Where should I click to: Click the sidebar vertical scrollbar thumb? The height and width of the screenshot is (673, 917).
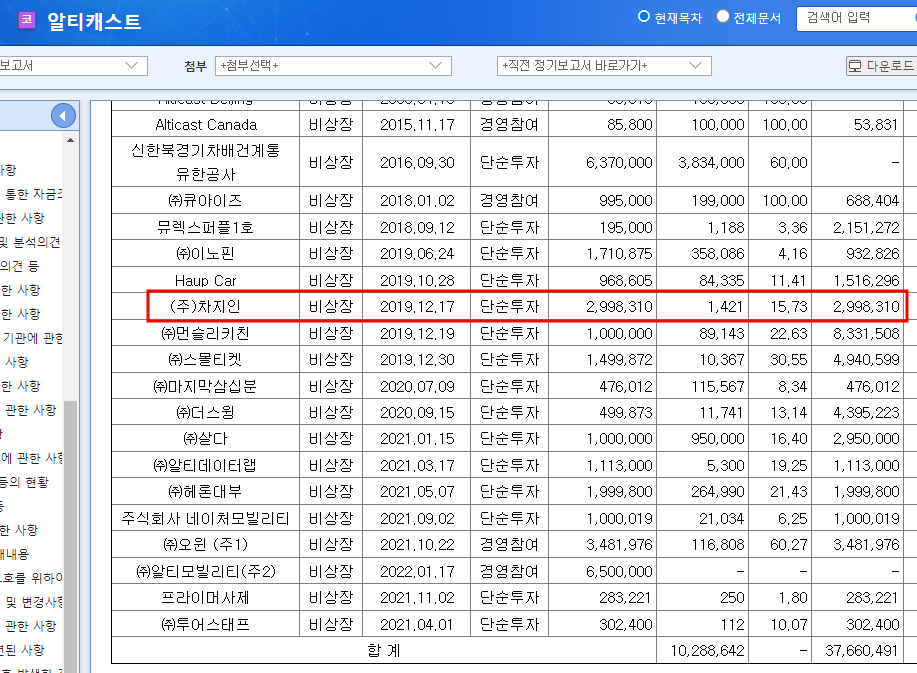click(x=70, y=535)
